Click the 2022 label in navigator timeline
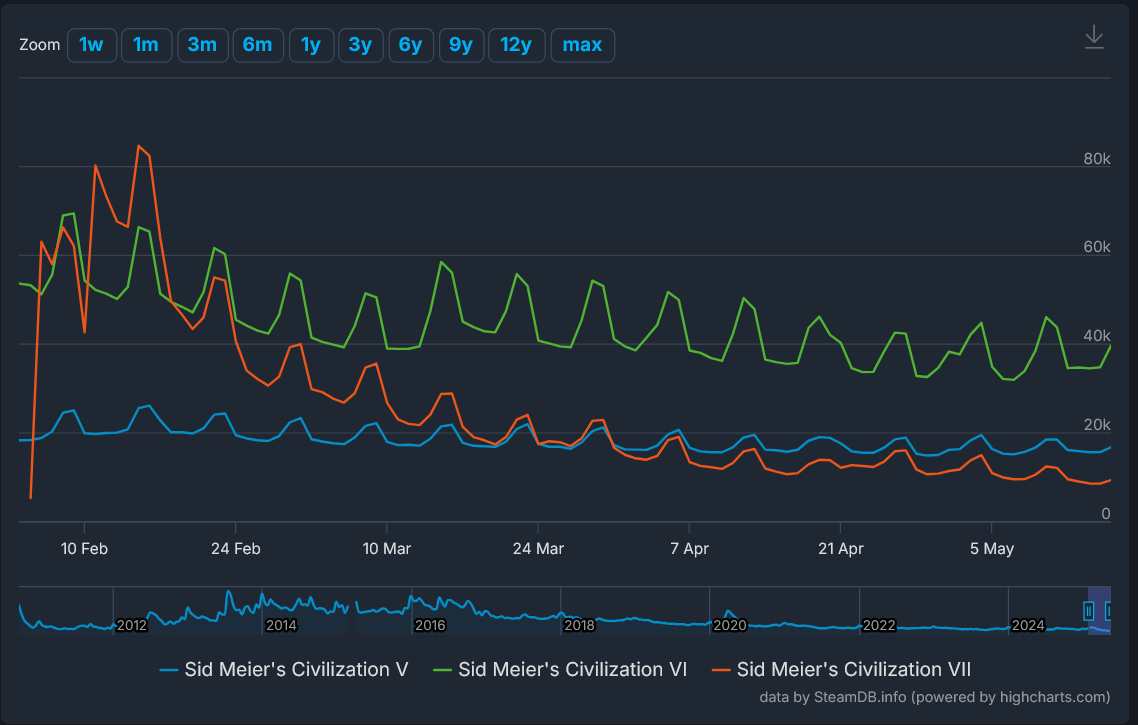The image size is (1138, 725). (879, 625)
